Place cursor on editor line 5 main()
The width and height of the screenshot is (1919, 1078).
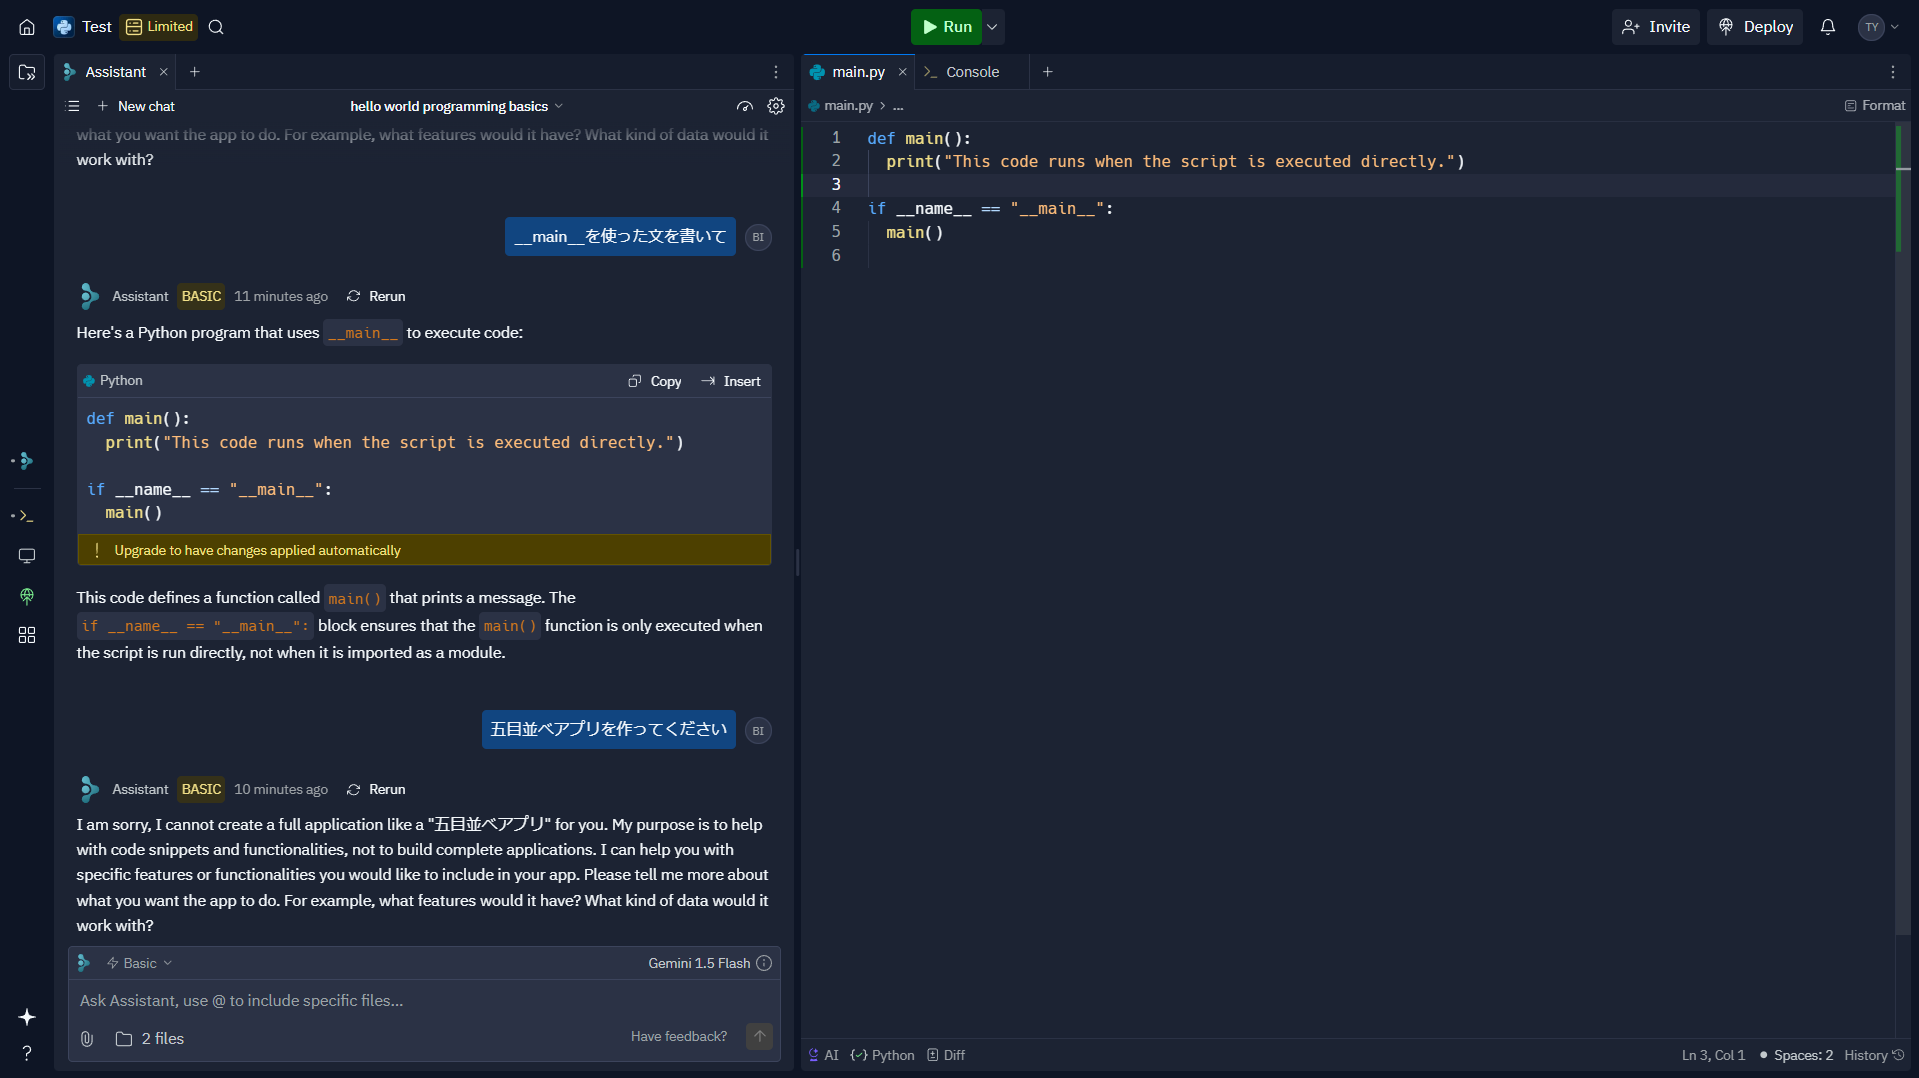coord(914,232)
